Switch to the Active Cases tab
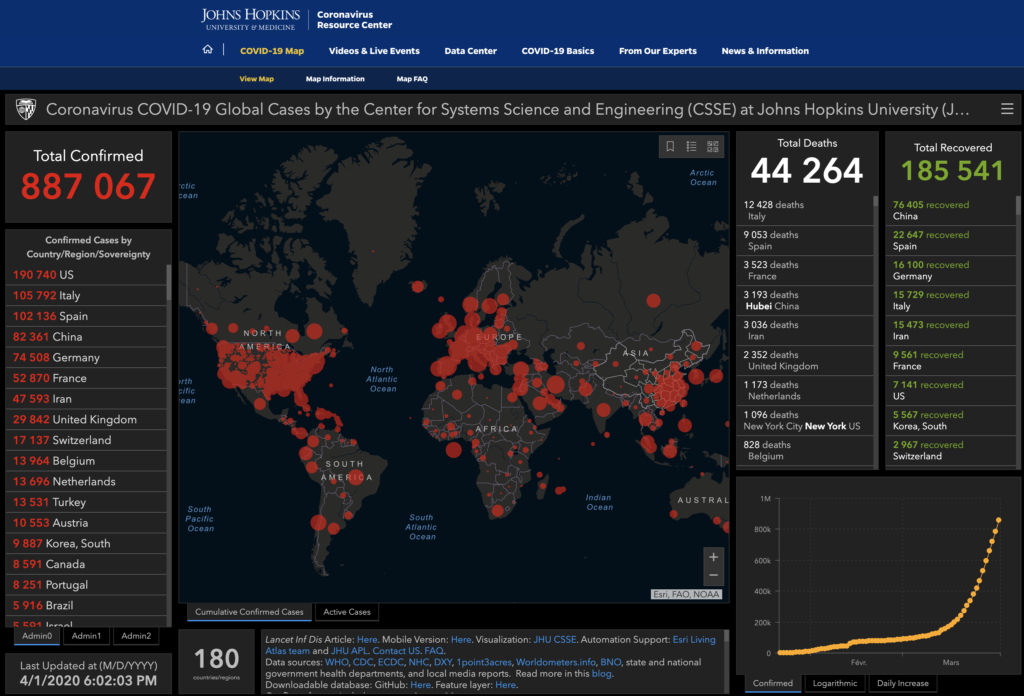 [347, 612]
